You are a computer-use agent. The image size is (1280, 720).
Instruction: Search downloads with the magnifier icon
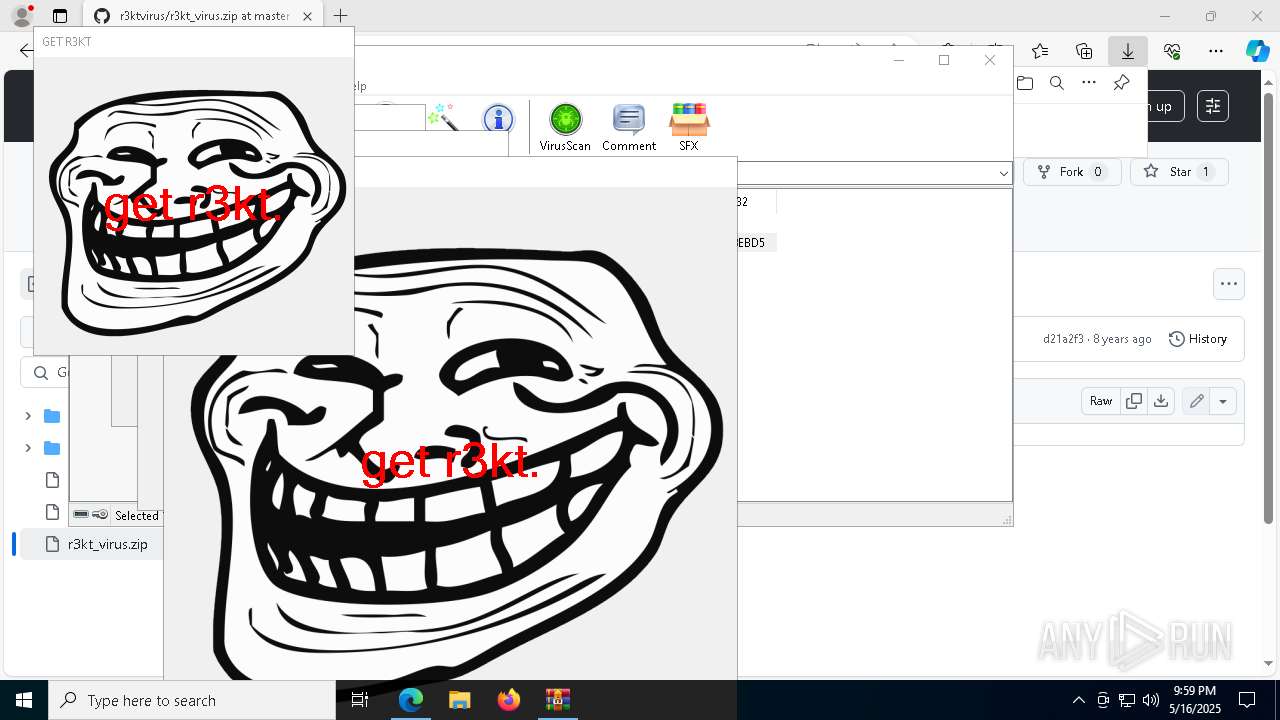[1057, 83]
